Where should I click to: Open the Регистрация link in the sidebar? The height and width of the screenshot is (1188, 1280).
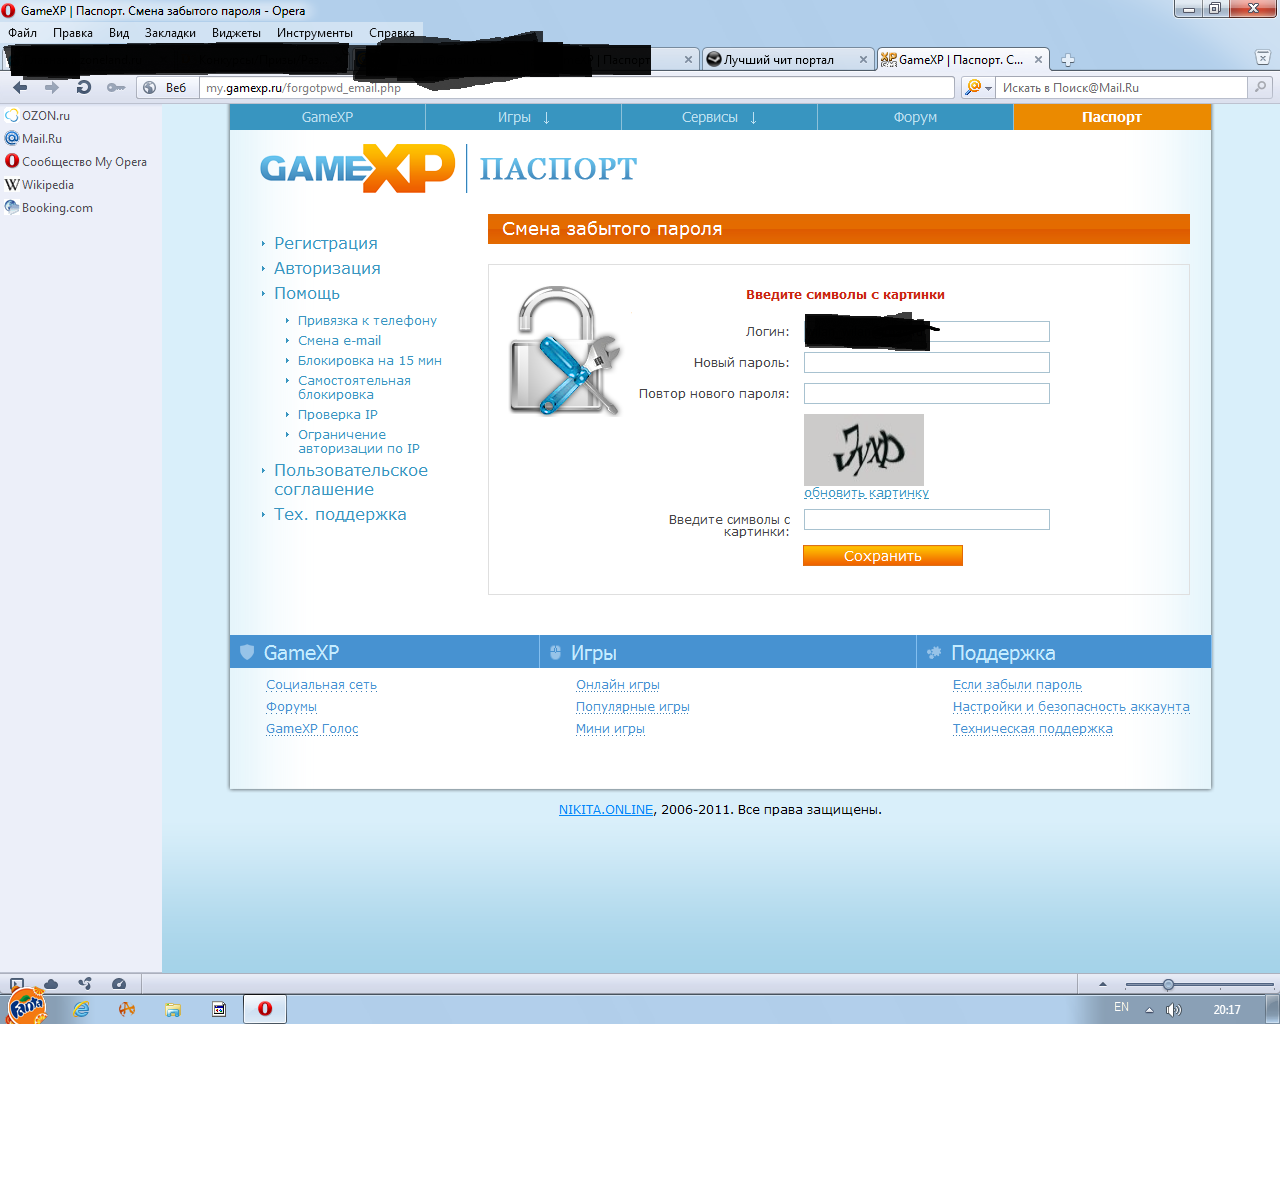click(325, 244)
